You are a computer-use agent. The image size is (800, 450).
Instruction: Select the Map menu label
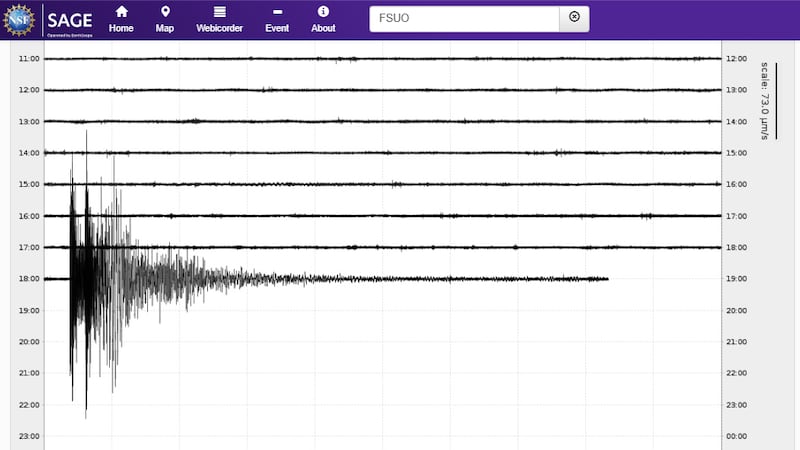tap(164, 28)
